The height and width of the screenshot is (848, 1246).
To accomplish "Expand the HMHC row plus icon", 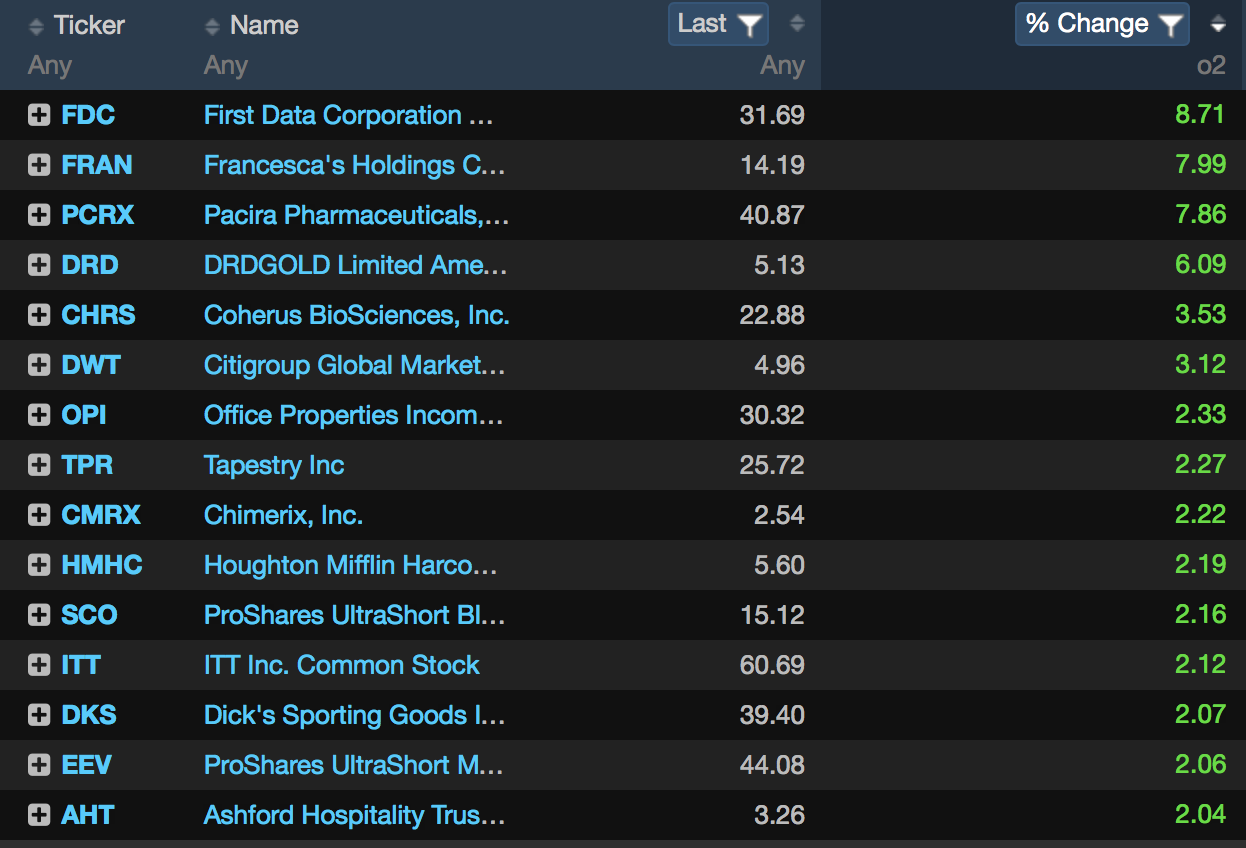I will 39,565.
